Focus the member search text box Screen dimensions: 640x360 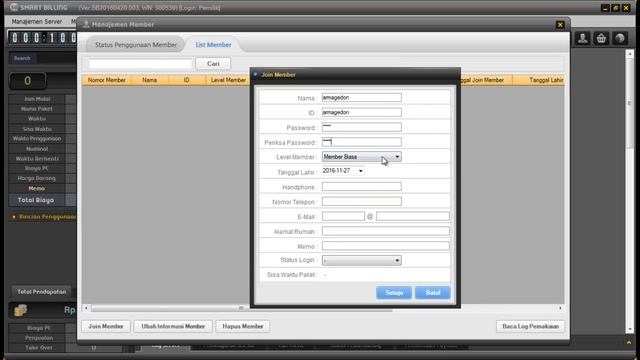[x=140, y=64]
